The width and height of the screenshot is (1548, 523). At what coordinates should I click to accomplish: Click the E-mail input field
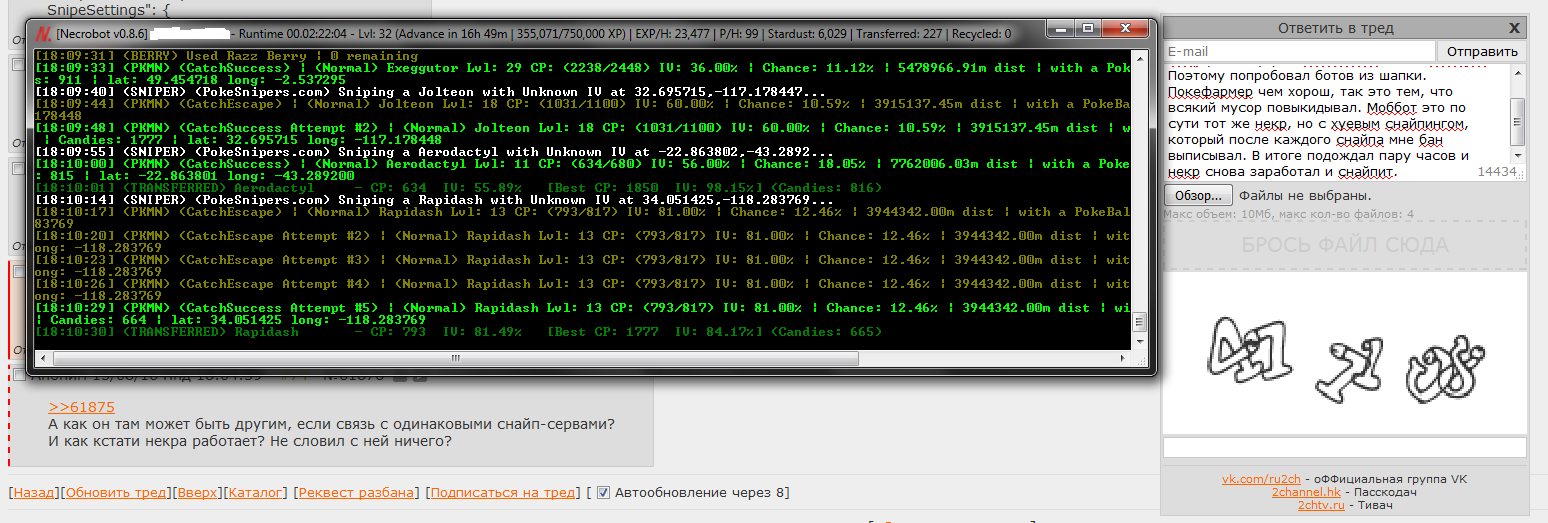1299,51
